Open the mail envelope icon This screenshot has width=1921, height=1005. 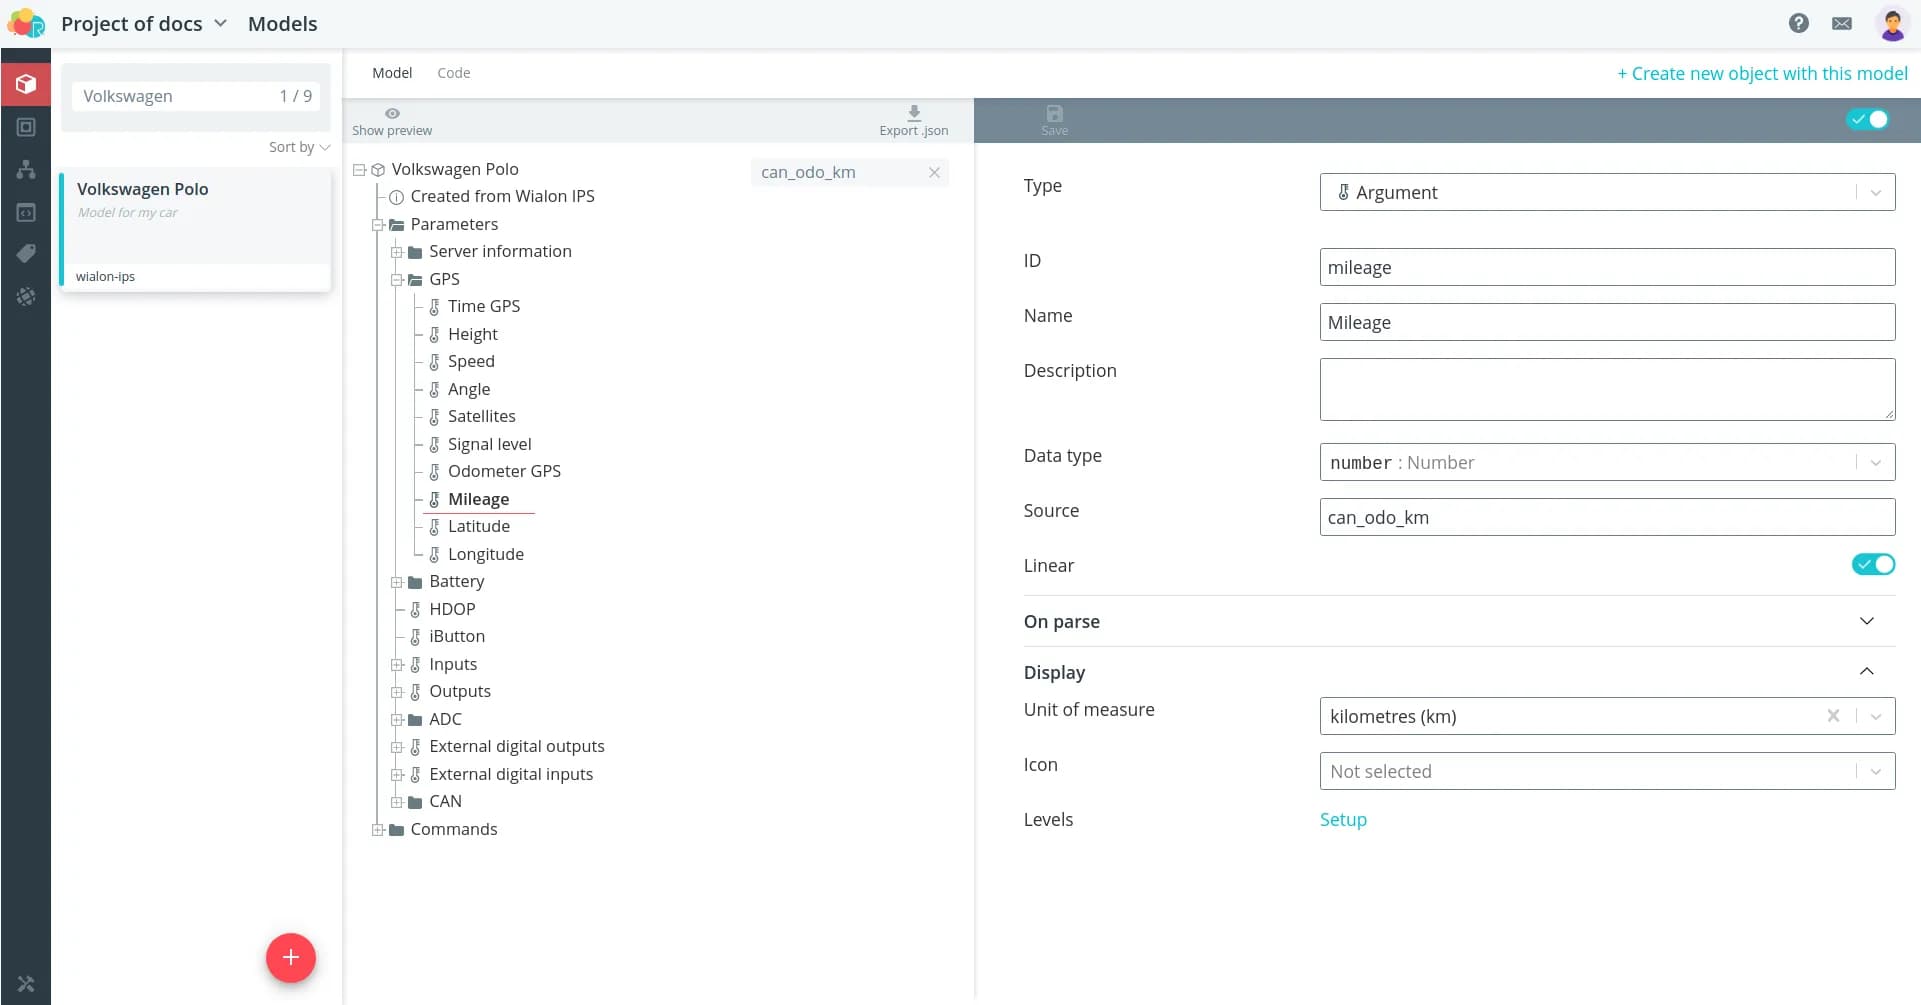[1841, 23]
